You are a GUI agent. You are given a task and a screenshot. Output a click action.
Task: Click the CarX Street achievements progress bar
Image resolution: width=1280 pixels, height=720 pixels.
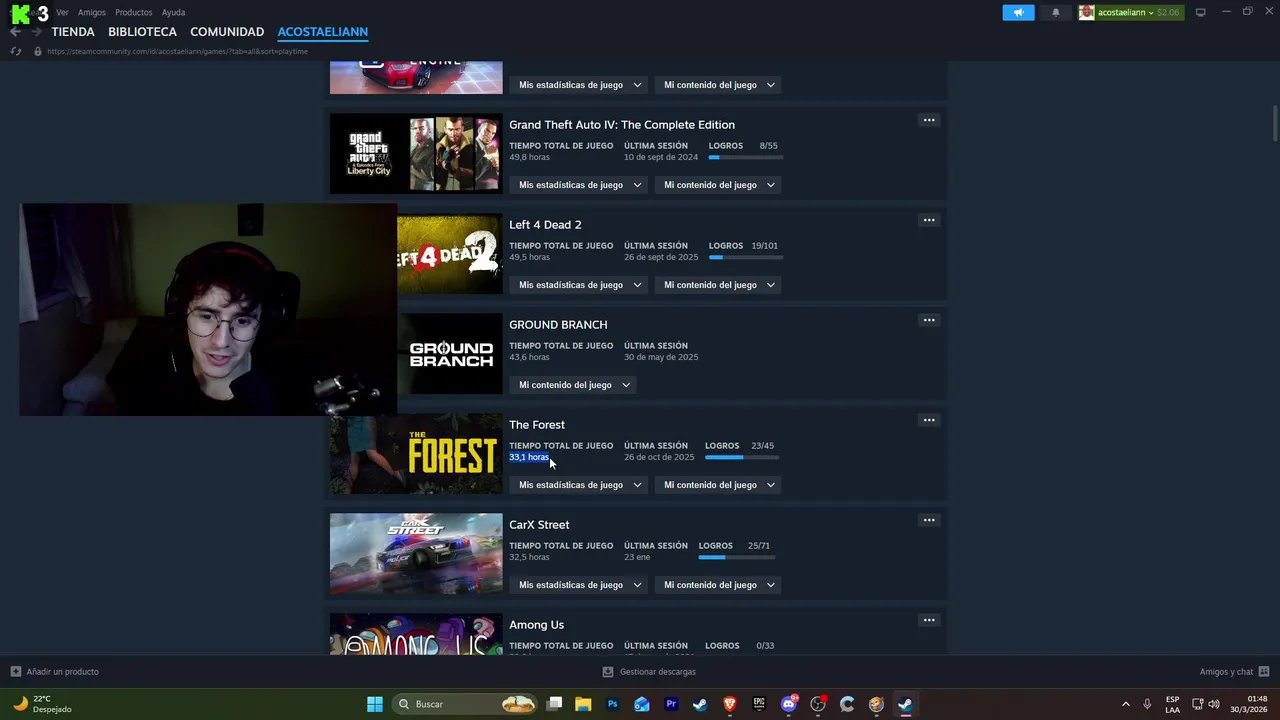click(x=737, y=558)
